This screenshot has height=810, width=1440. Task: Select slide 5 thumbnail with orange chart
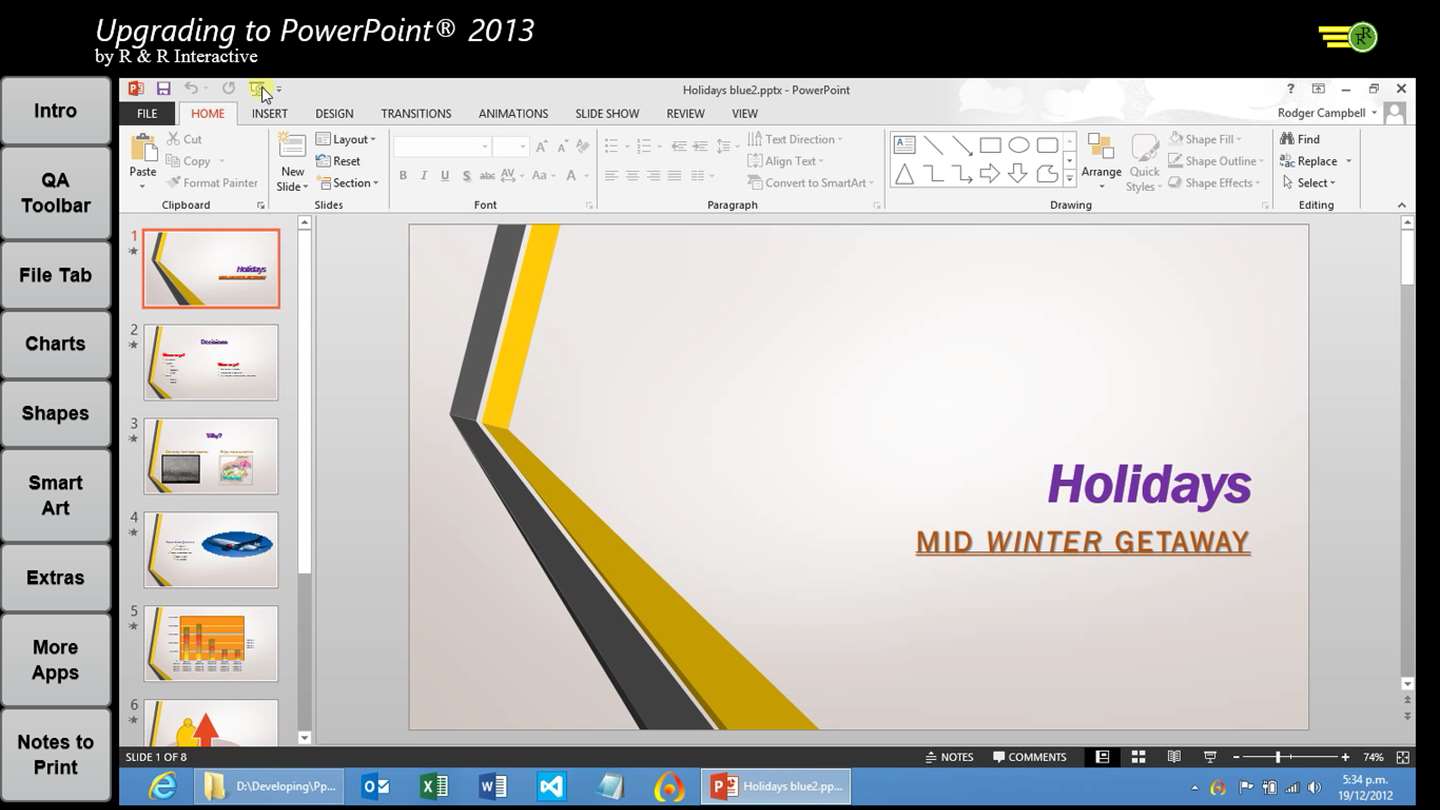(211, 644)
